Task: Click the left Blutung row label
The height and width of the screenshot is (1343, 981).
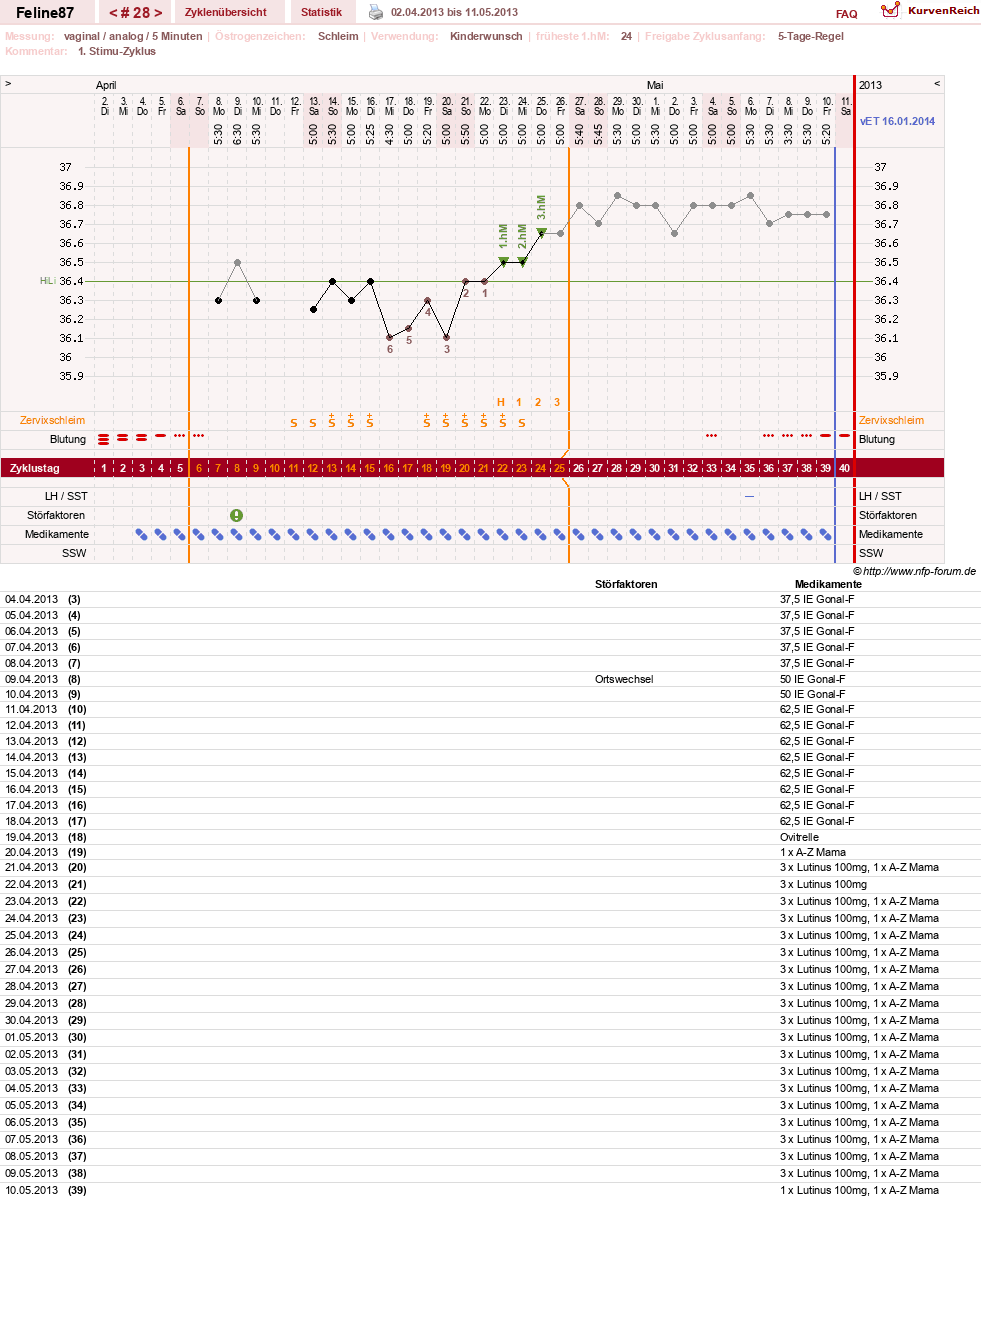Action: click(x=68, y=439)
